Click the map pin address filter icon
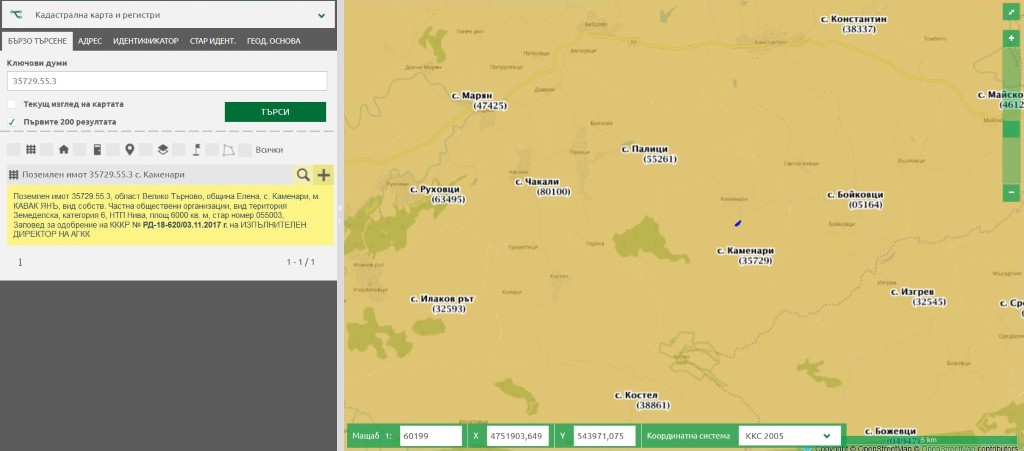 point(129,150)
